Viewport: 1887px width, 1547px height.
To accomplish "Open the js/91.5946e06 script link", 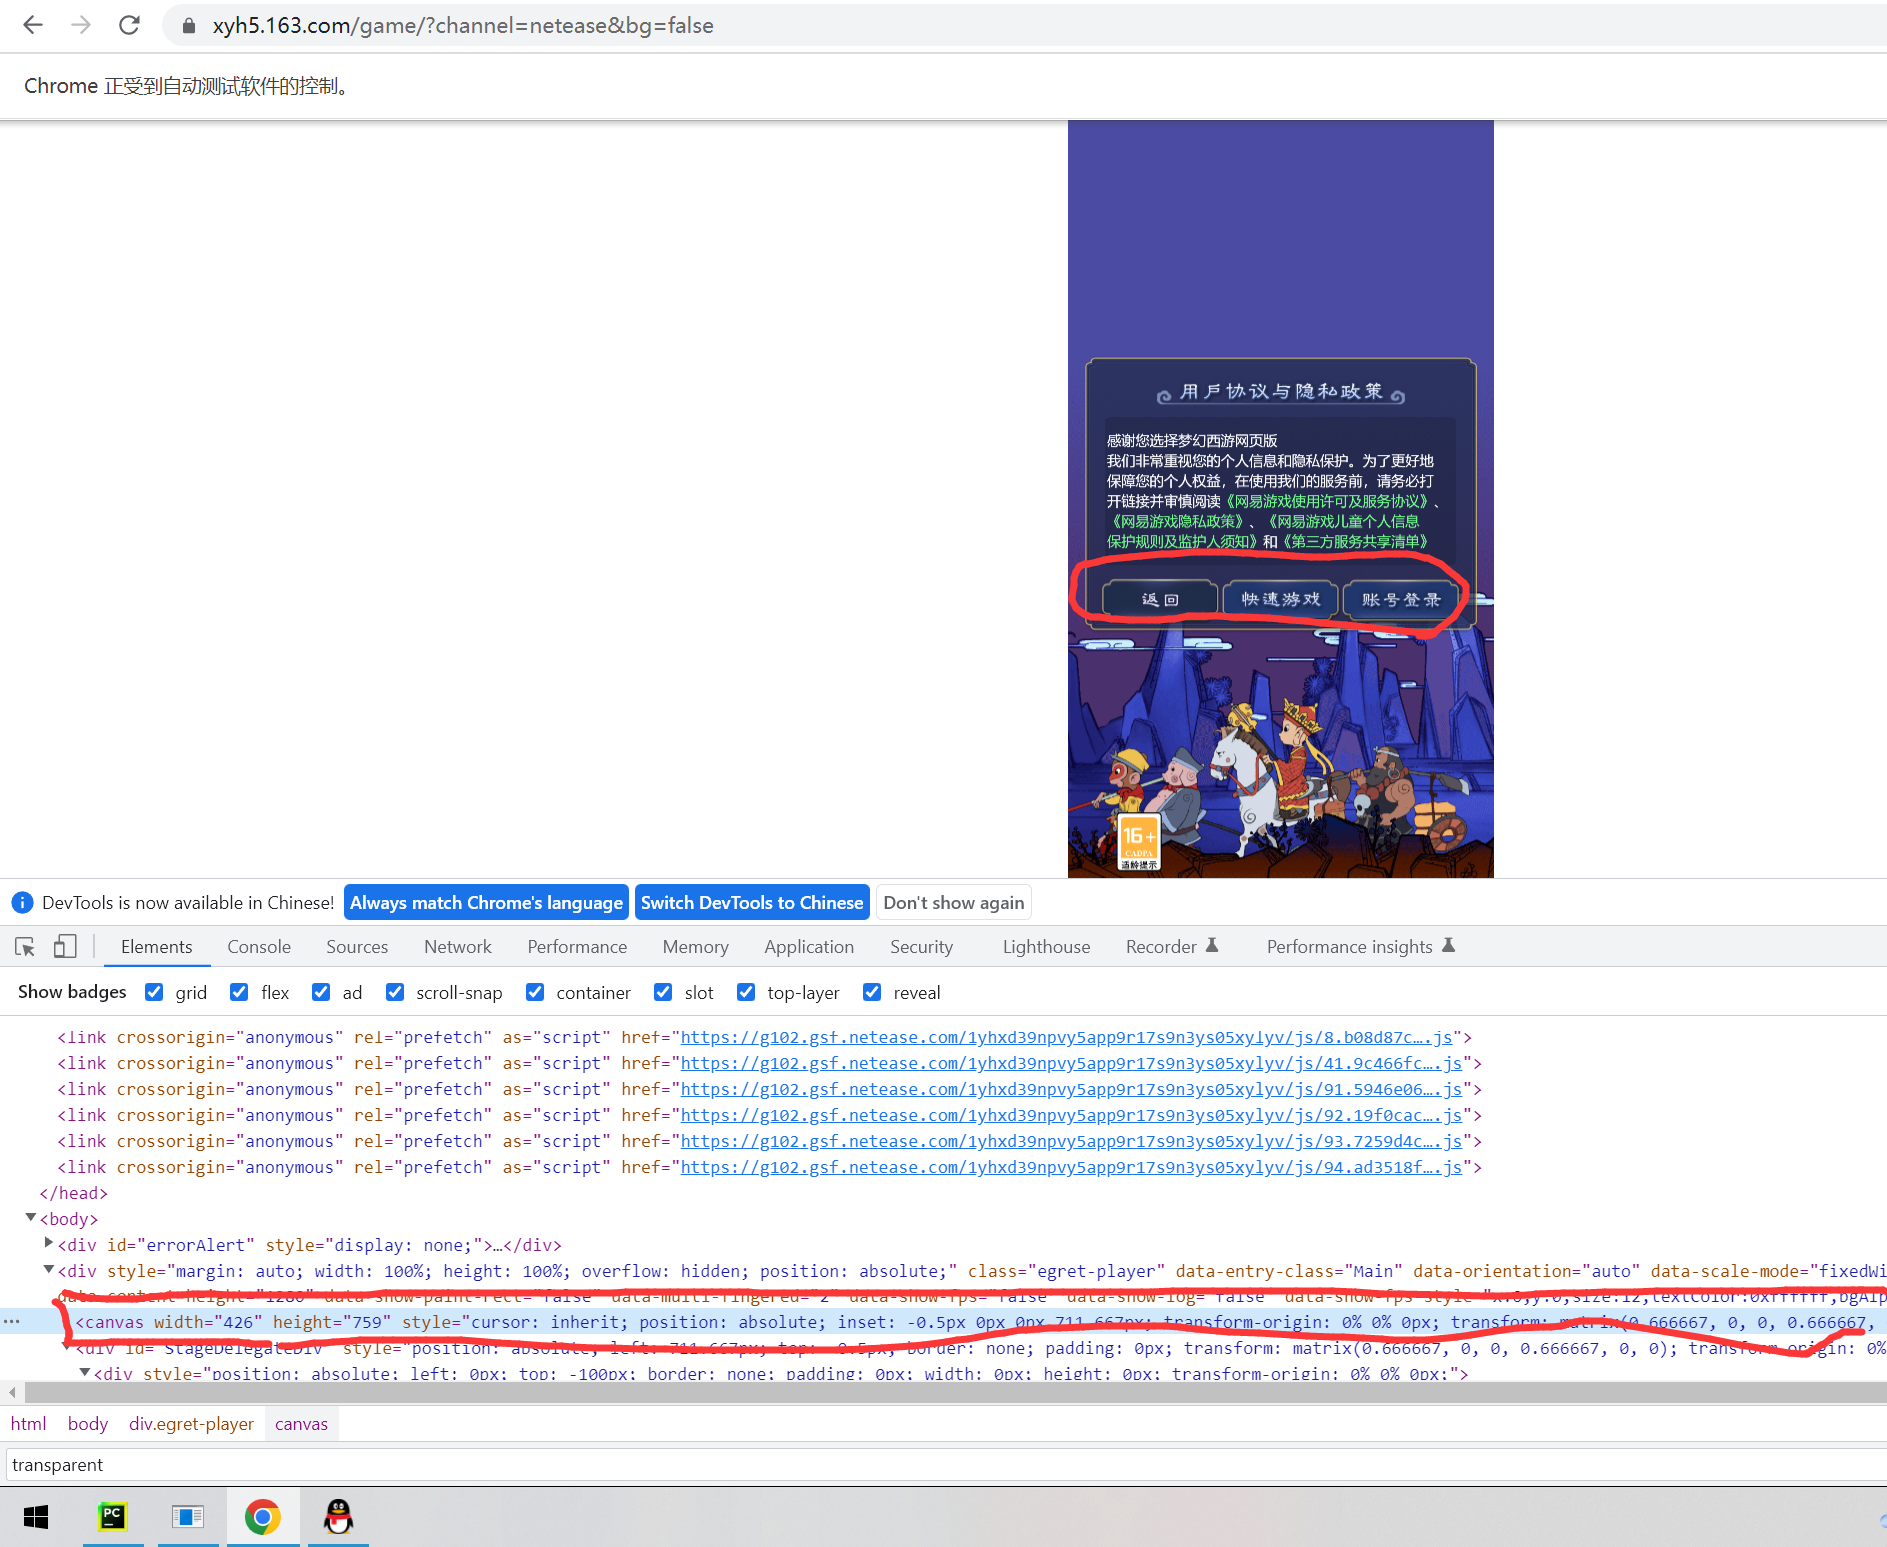I will 1071,1089.
